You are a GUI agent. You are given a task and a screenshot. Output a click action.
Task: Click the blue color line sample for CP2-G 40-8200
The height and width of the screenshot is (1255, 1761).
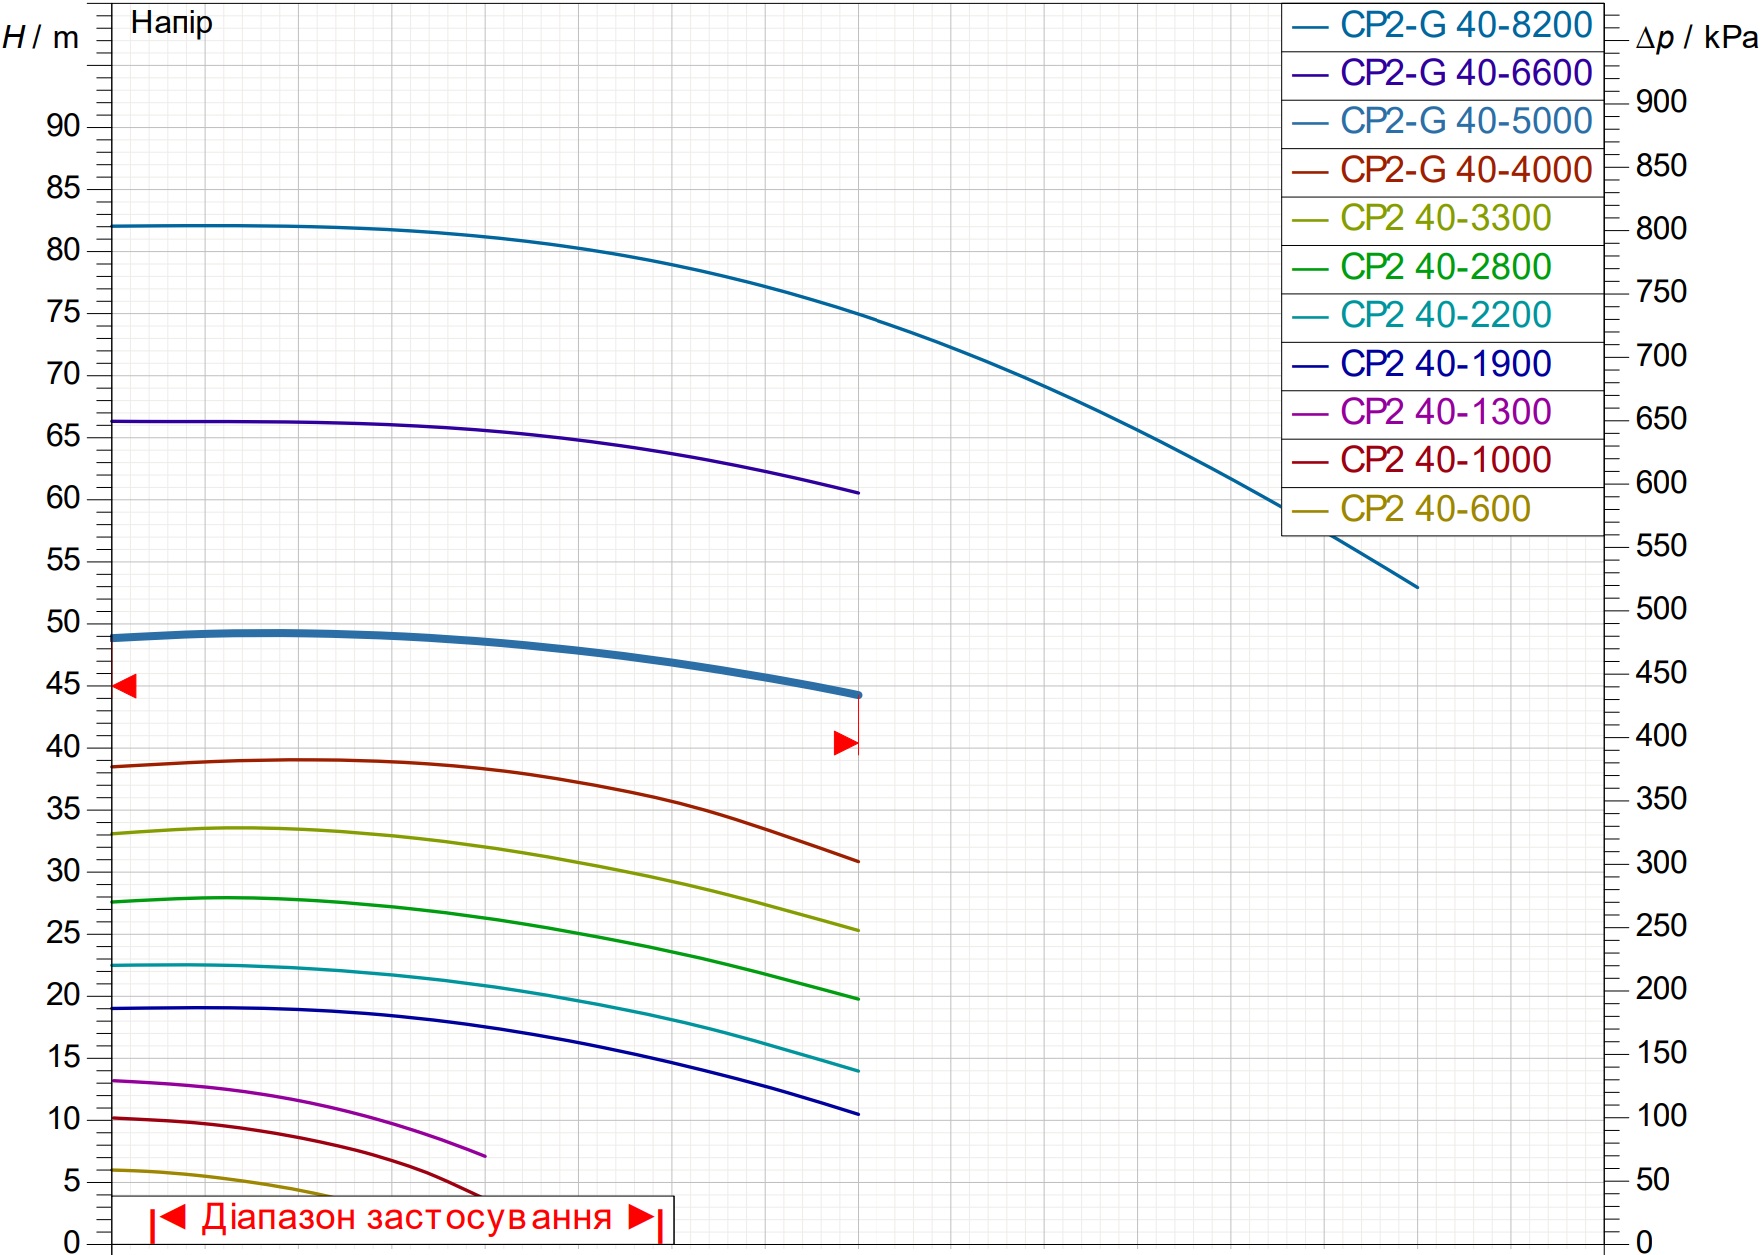pos(1309,28)
